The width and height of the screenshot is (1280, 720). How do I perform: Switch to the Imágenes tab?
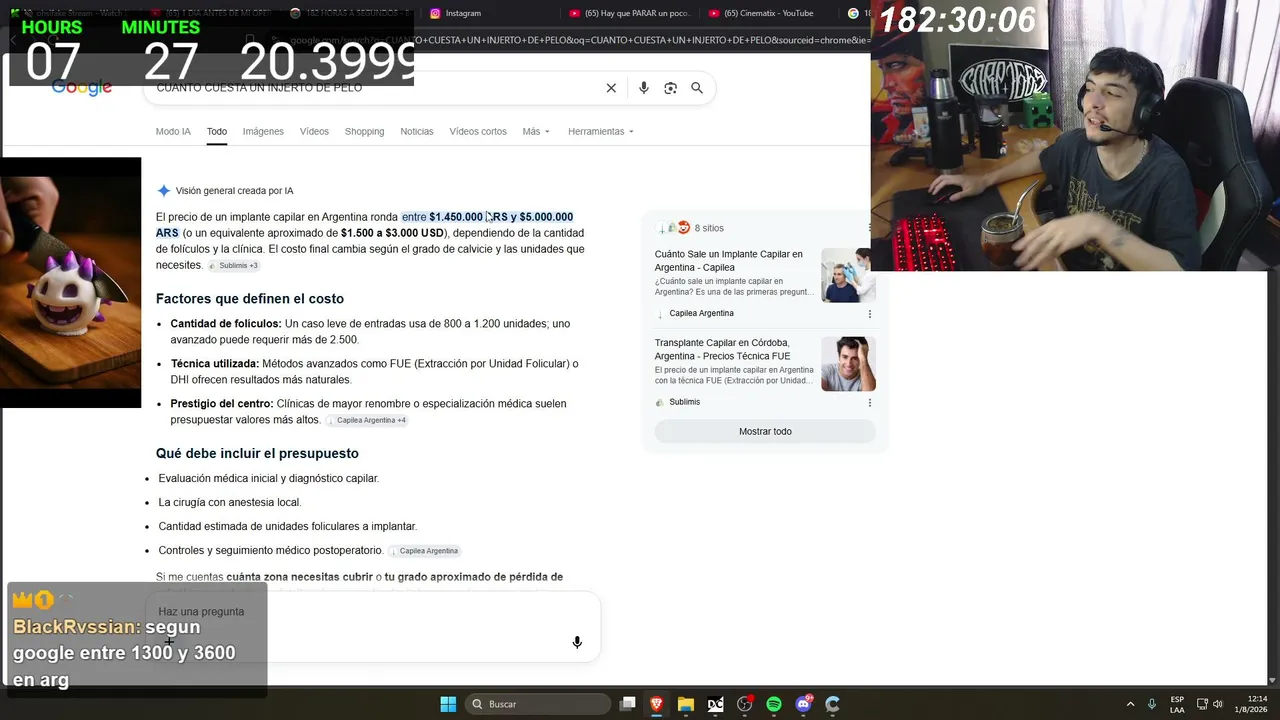coord(263,132)
